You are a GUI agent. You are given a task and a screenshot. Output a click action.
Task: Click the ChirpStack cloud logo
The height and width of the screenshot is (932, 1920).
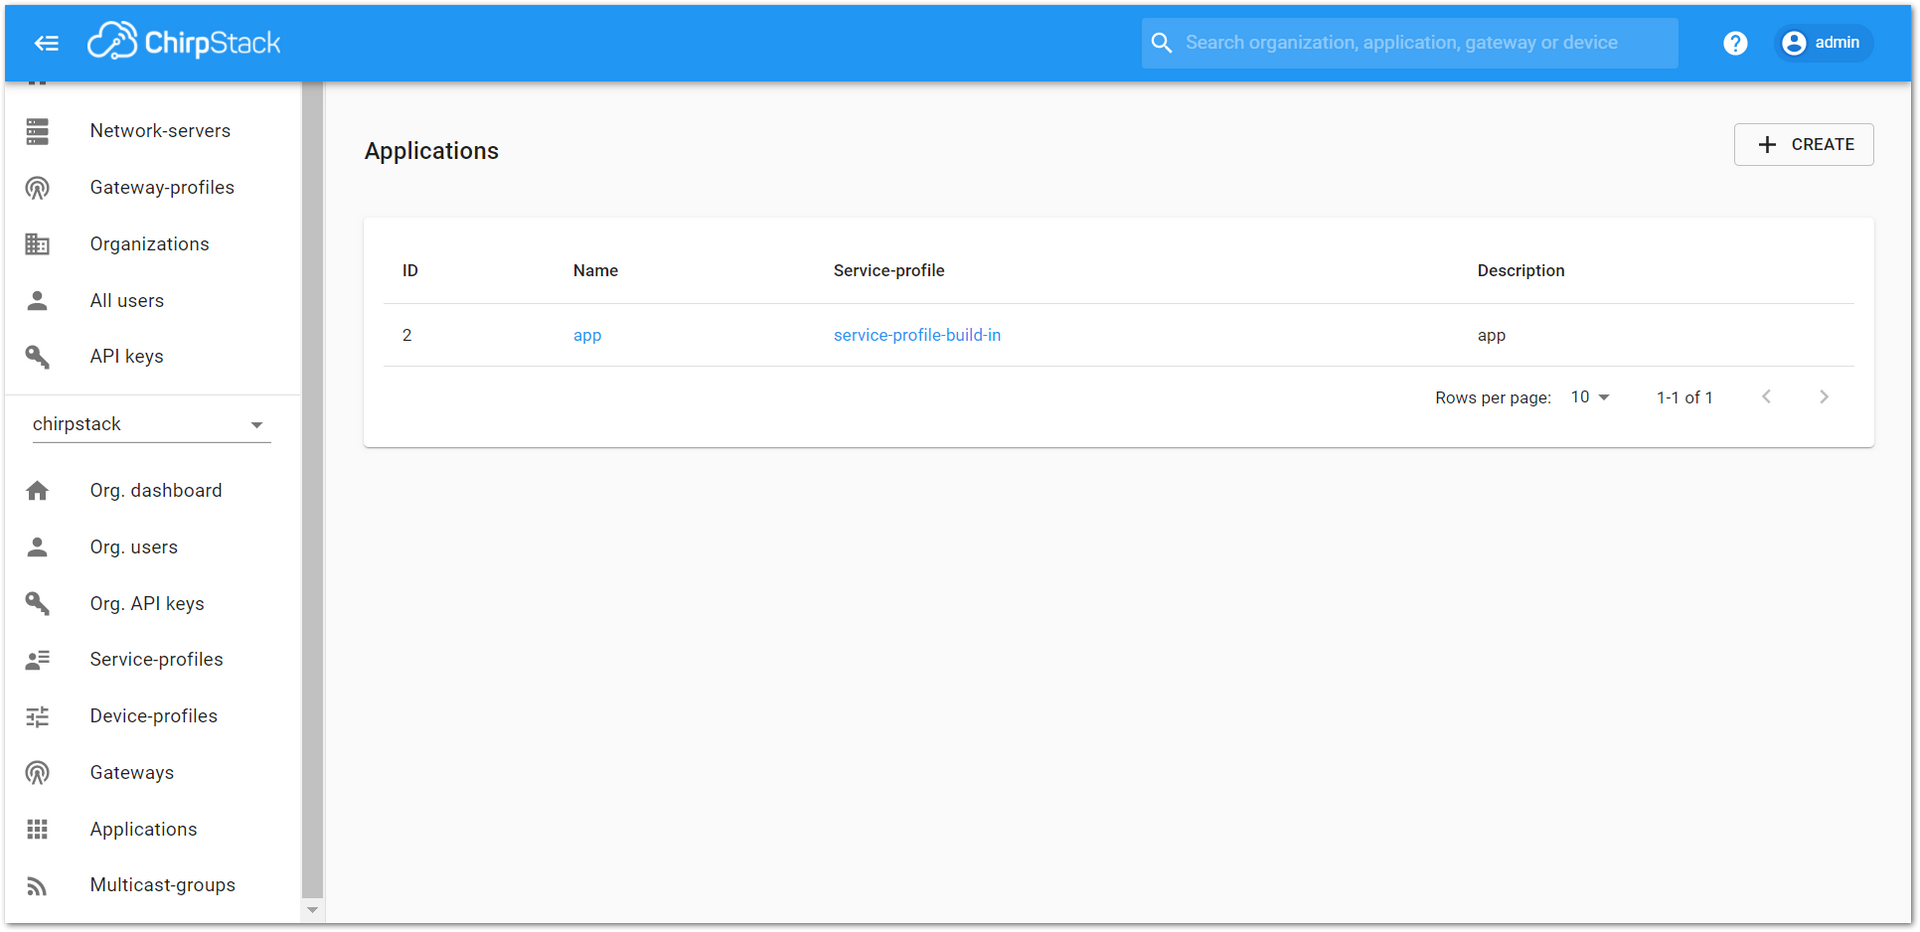[184, 42]
